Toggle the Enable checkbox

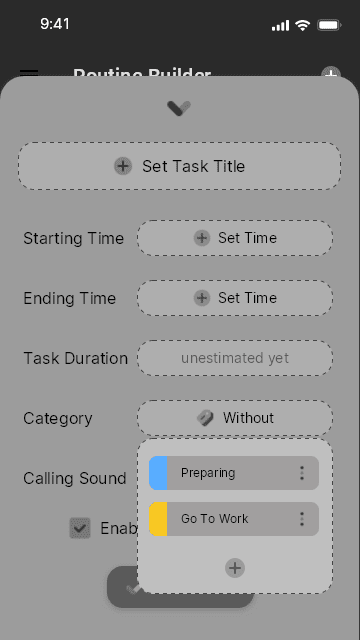80,528
